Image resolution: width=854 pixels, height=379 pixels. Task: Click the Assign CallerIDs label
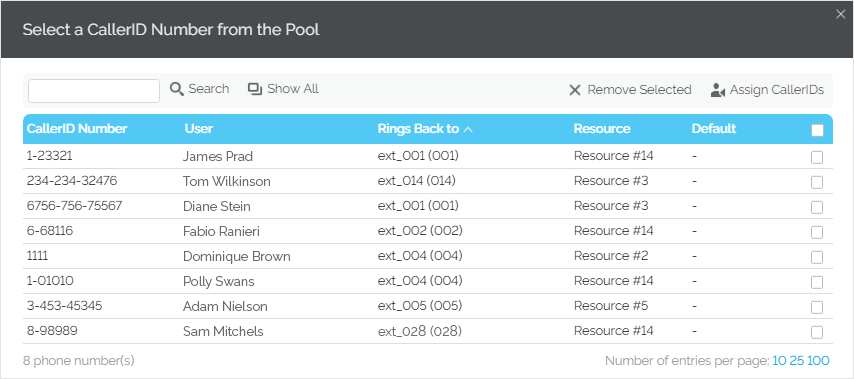click(x=777, y=90)
